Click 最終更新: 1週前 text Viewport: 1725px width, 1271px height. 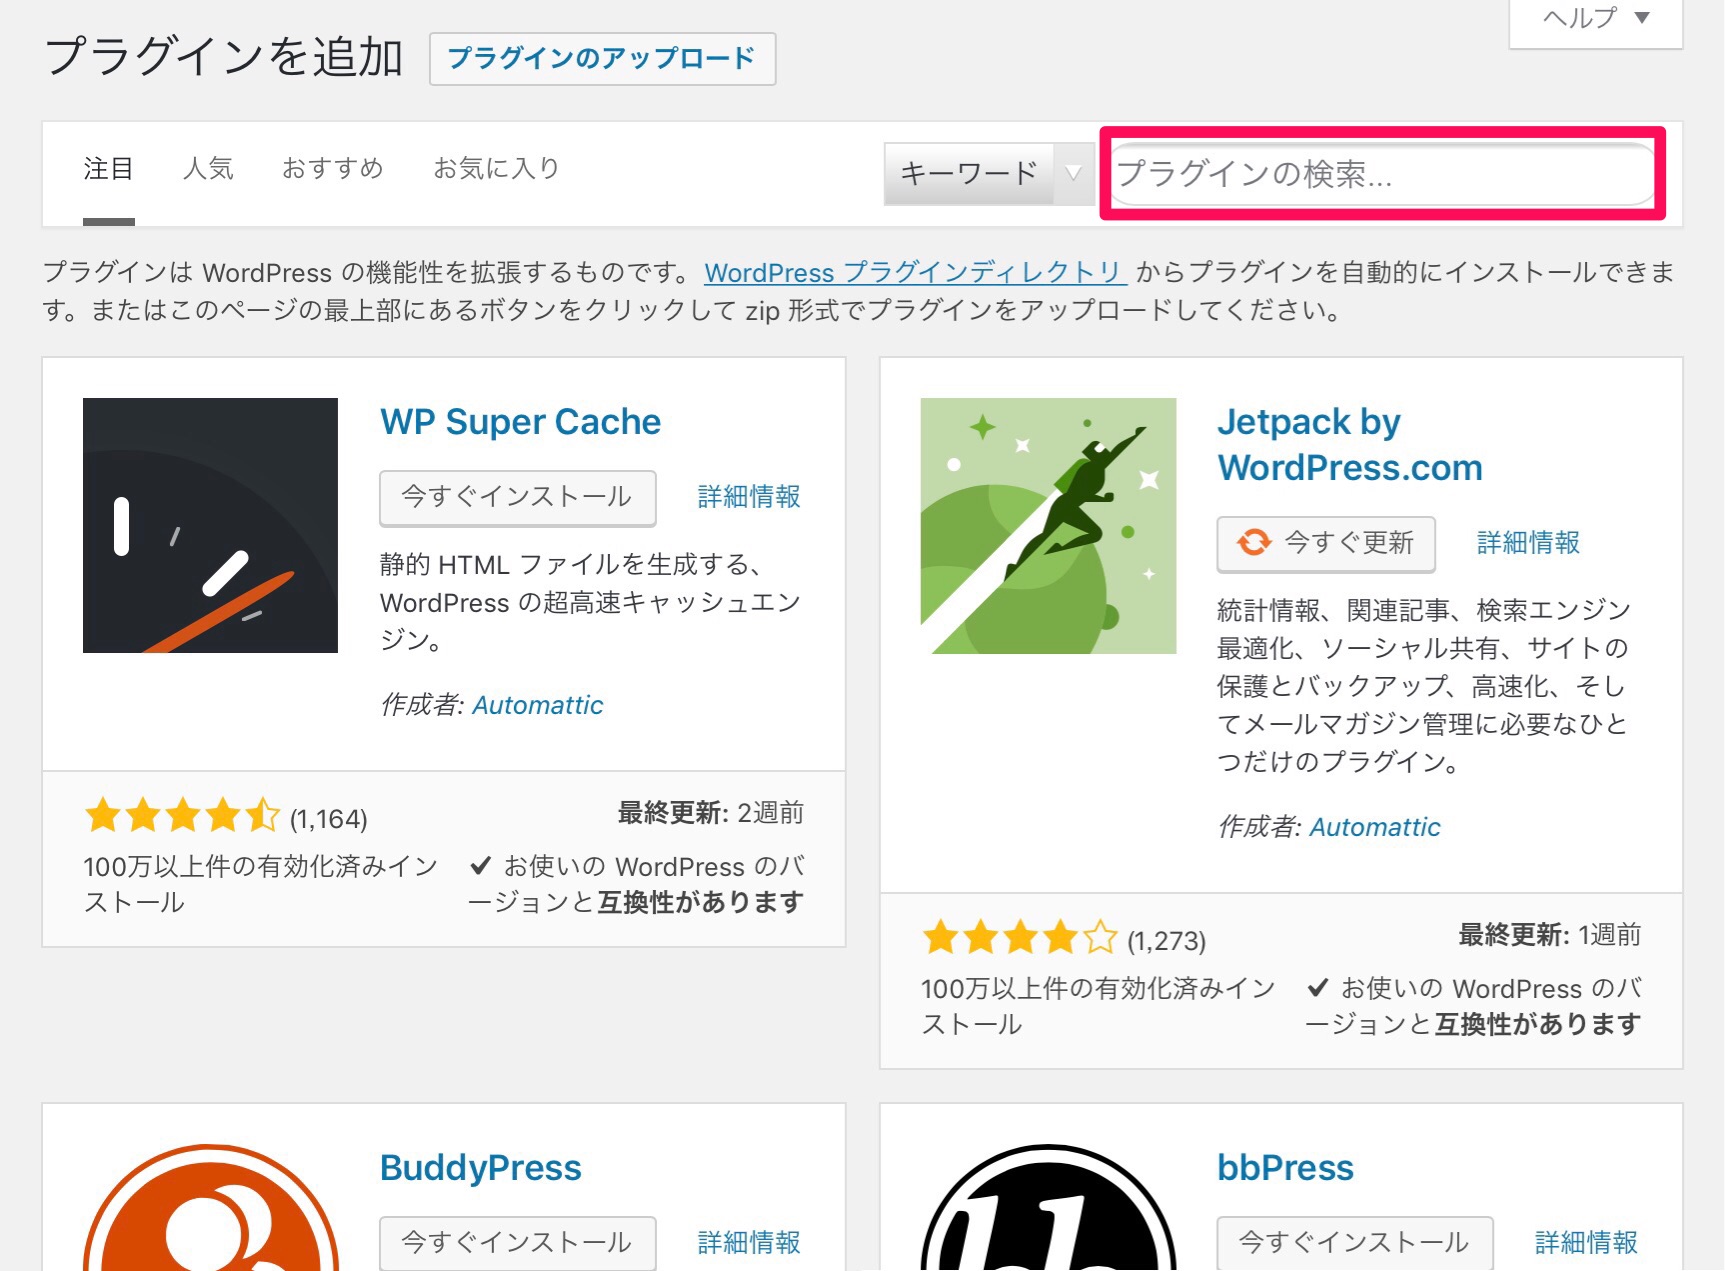pyautogui.click(x=1549, y=935)
